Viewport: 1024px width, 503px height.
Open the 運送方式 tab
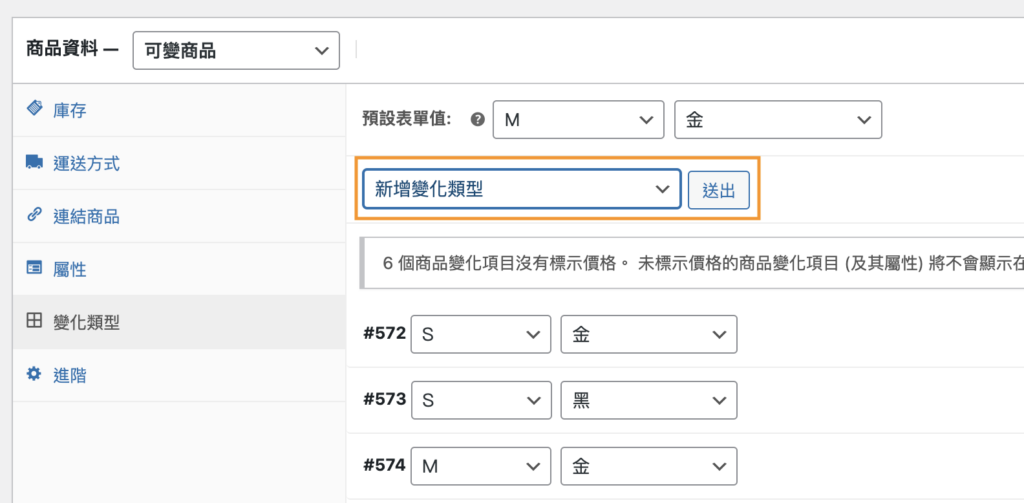179,163
